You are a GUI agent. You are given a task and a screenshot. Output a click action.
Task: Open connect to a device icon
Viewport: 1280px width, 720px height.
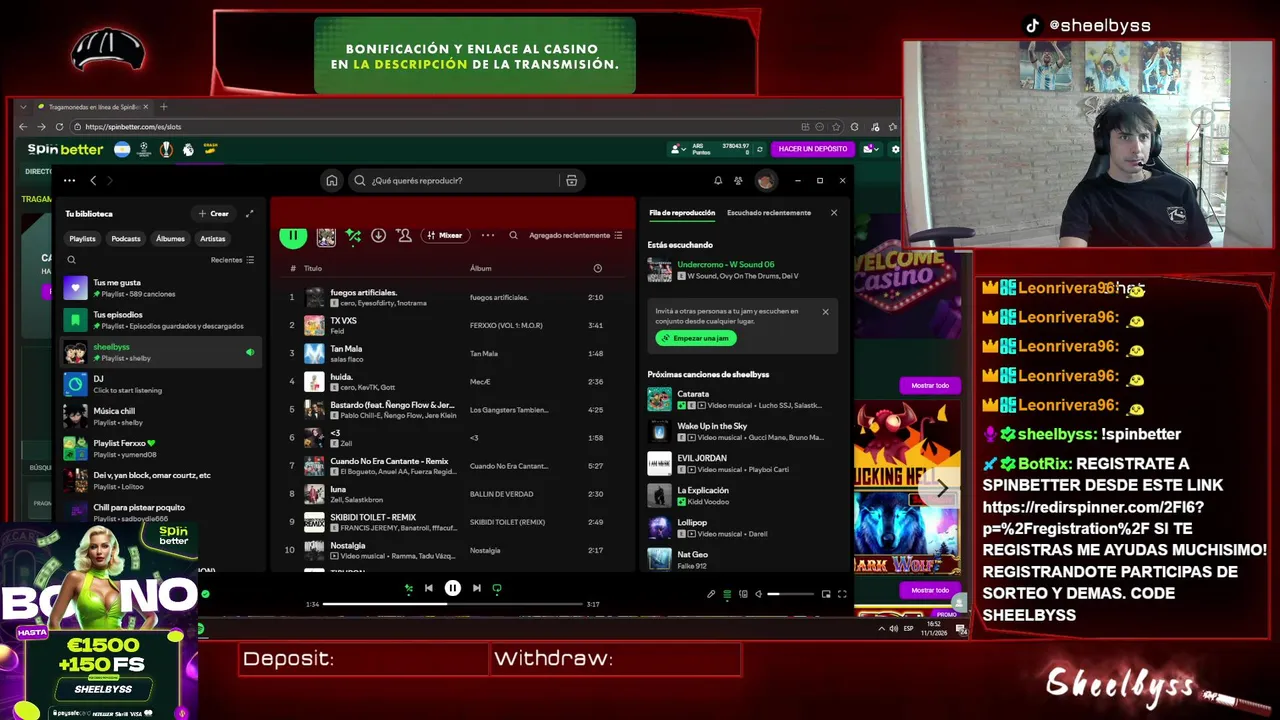pos(743,594)
